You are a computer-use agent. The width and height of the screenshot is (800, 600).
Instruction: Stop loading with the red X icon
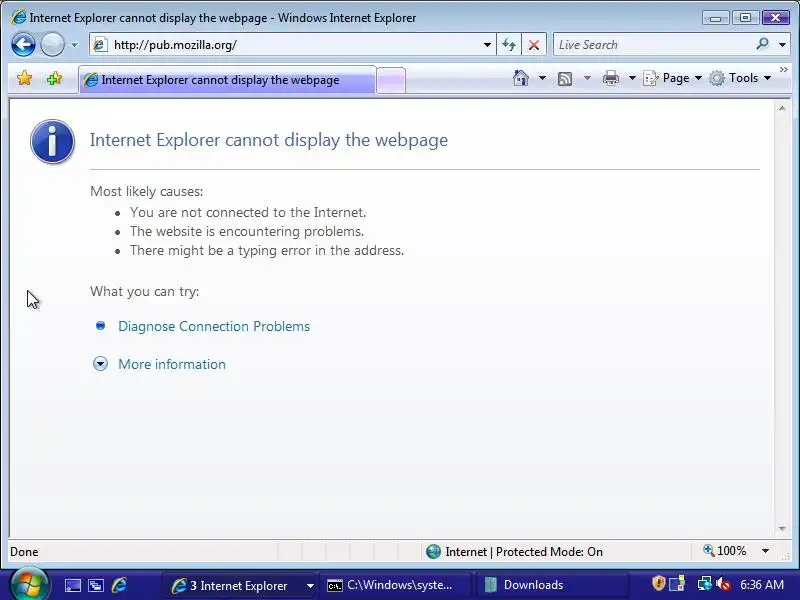tap(534, 45)
